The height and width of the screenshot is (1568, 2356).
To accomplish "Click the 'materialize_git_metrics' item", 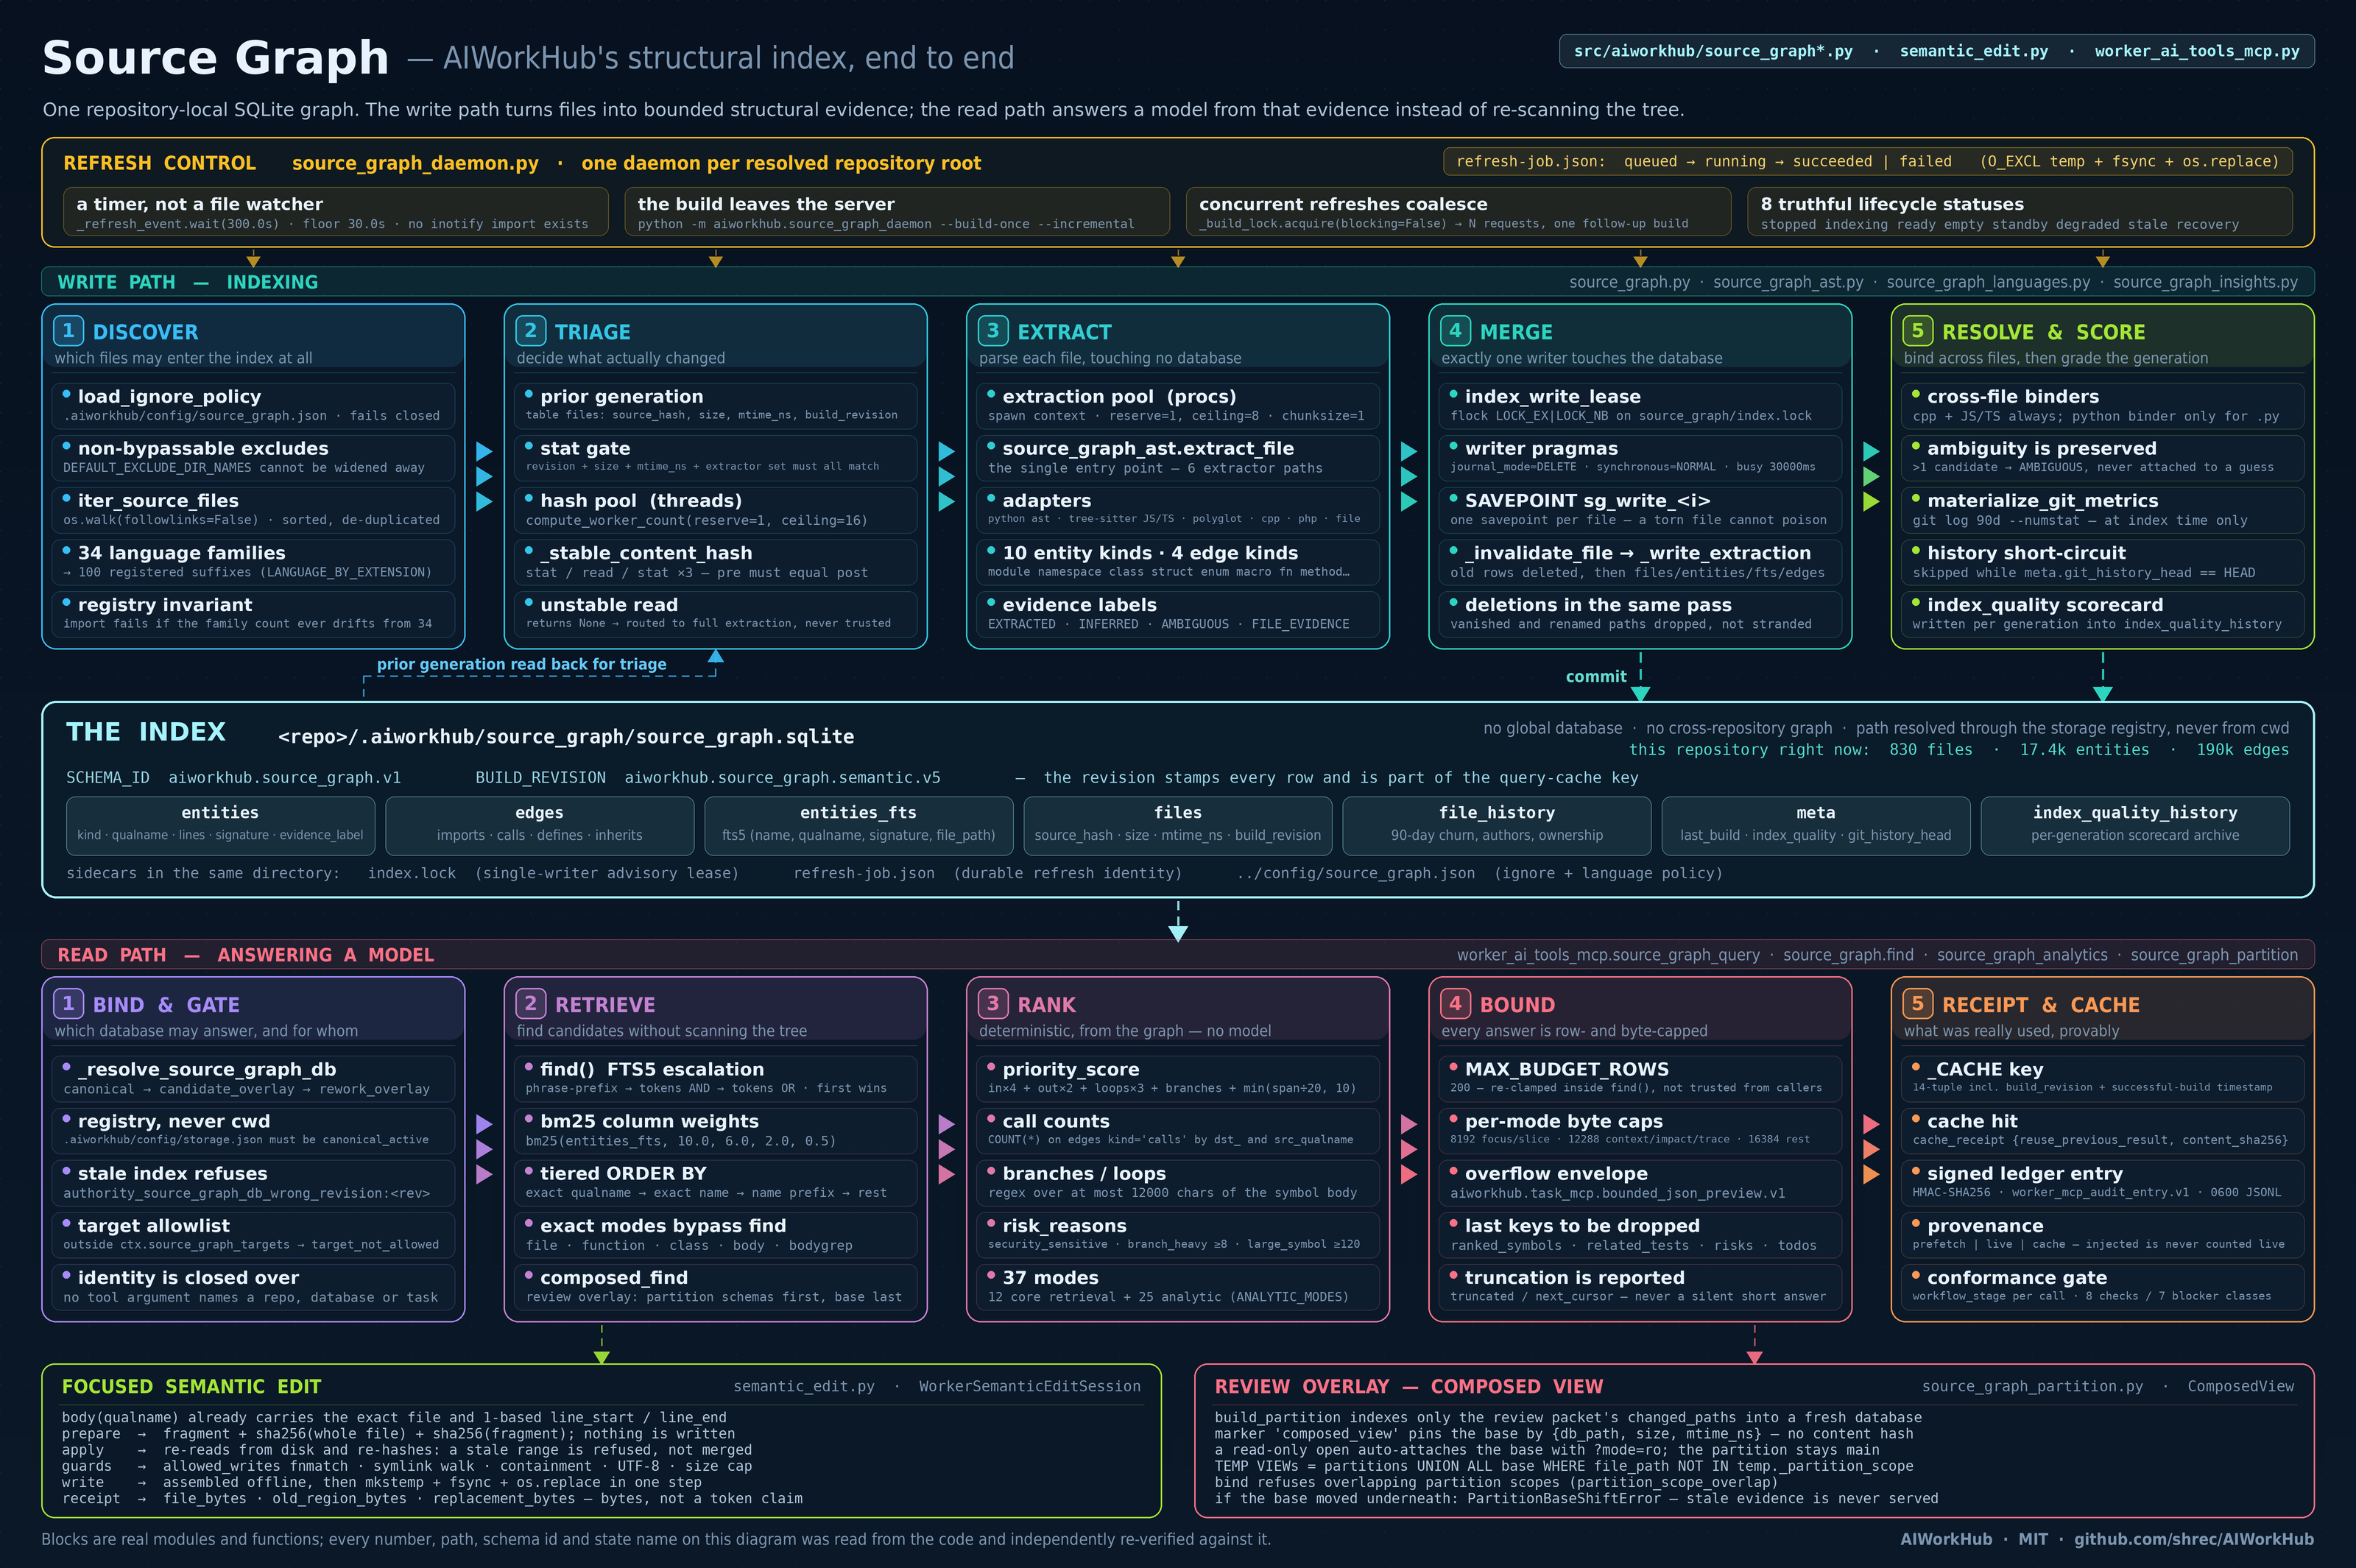I will [2103, 509].
